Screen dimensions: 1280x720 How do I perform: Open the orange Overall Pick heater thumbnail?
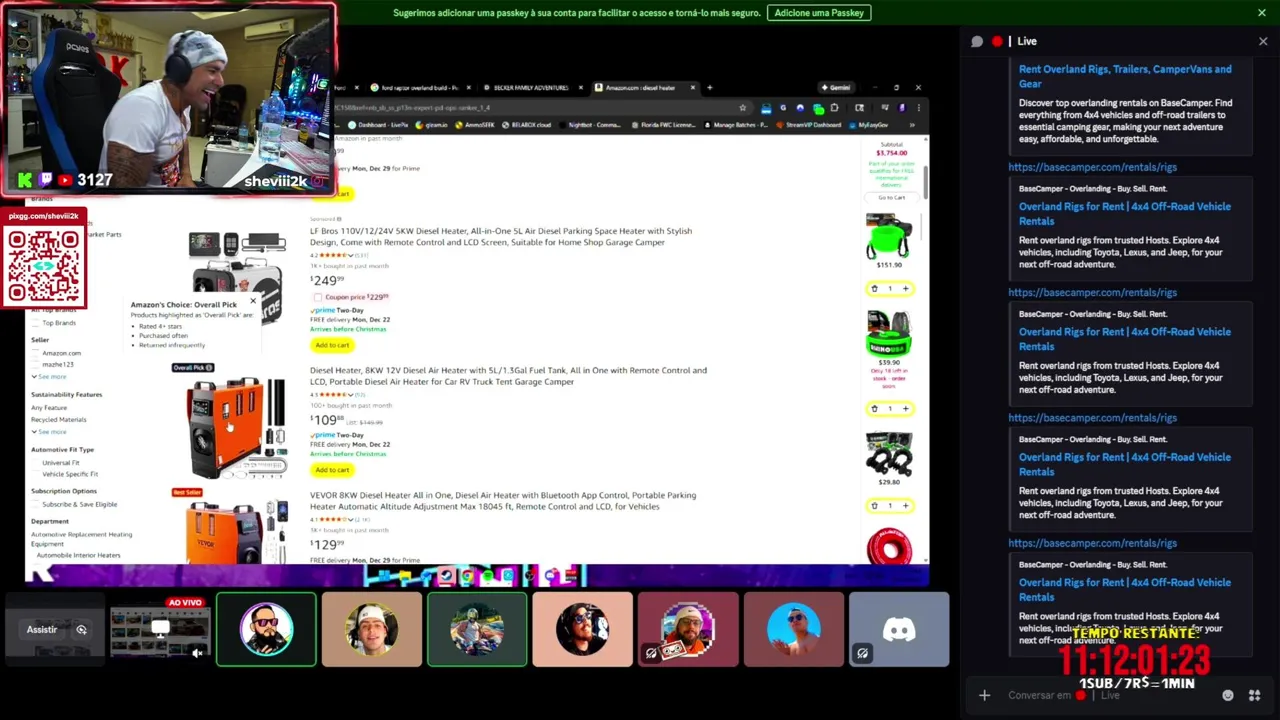[x=236, y=428]
